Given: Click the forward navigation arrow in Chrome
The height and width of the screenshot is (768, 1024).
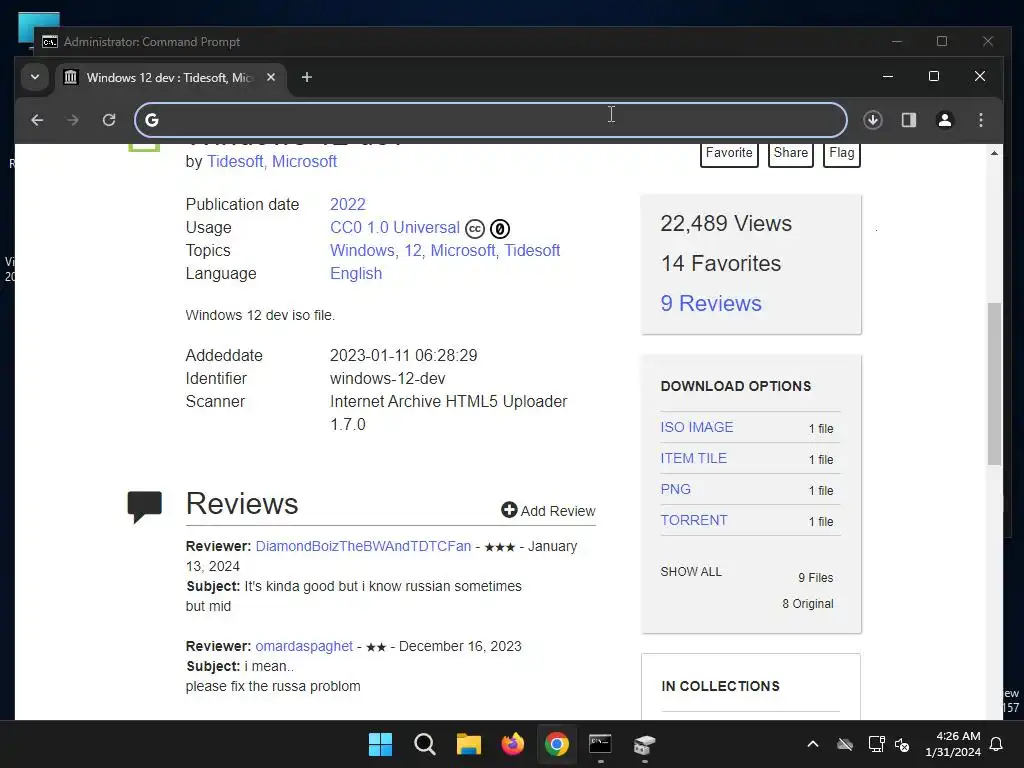Looking at the screenshot, I should 72,120.
